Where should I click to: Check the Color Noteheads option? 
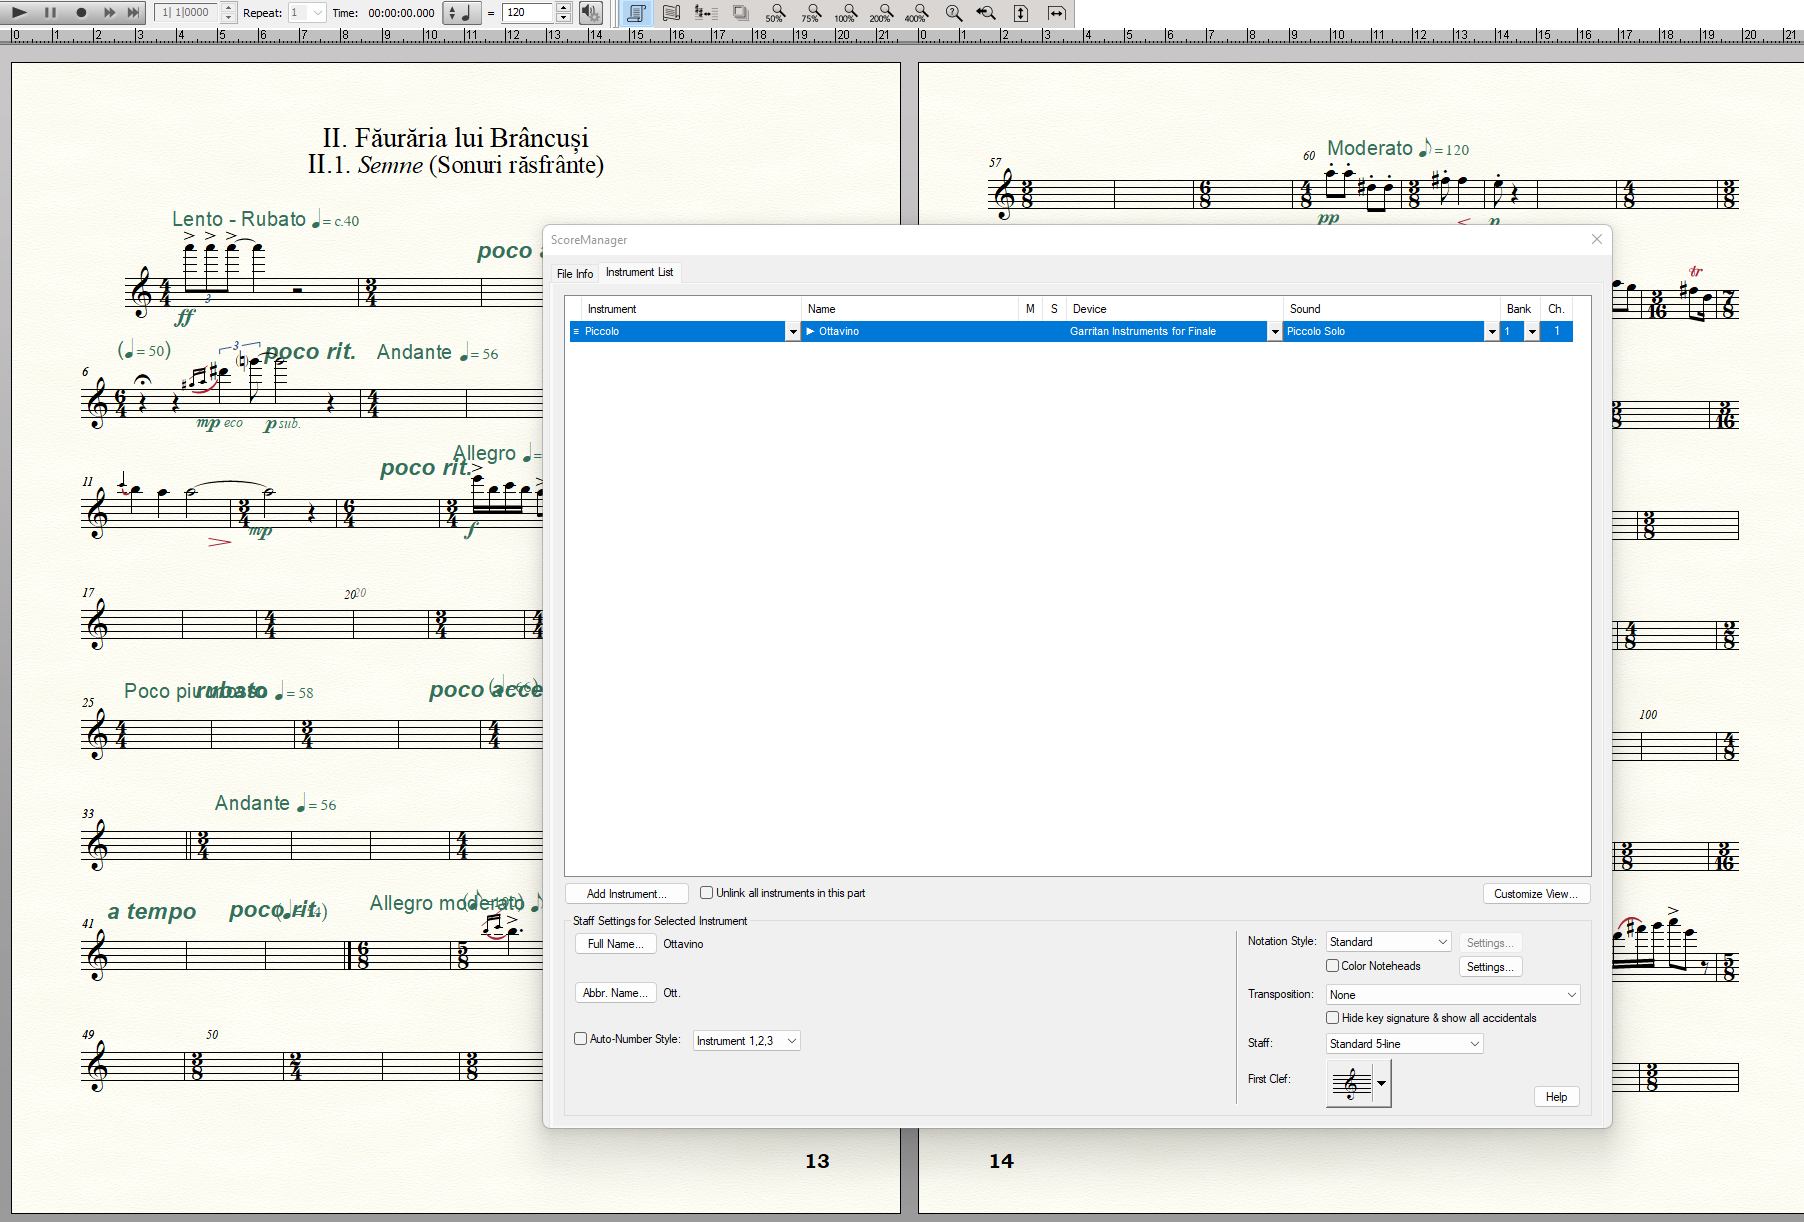point(1333,966)
